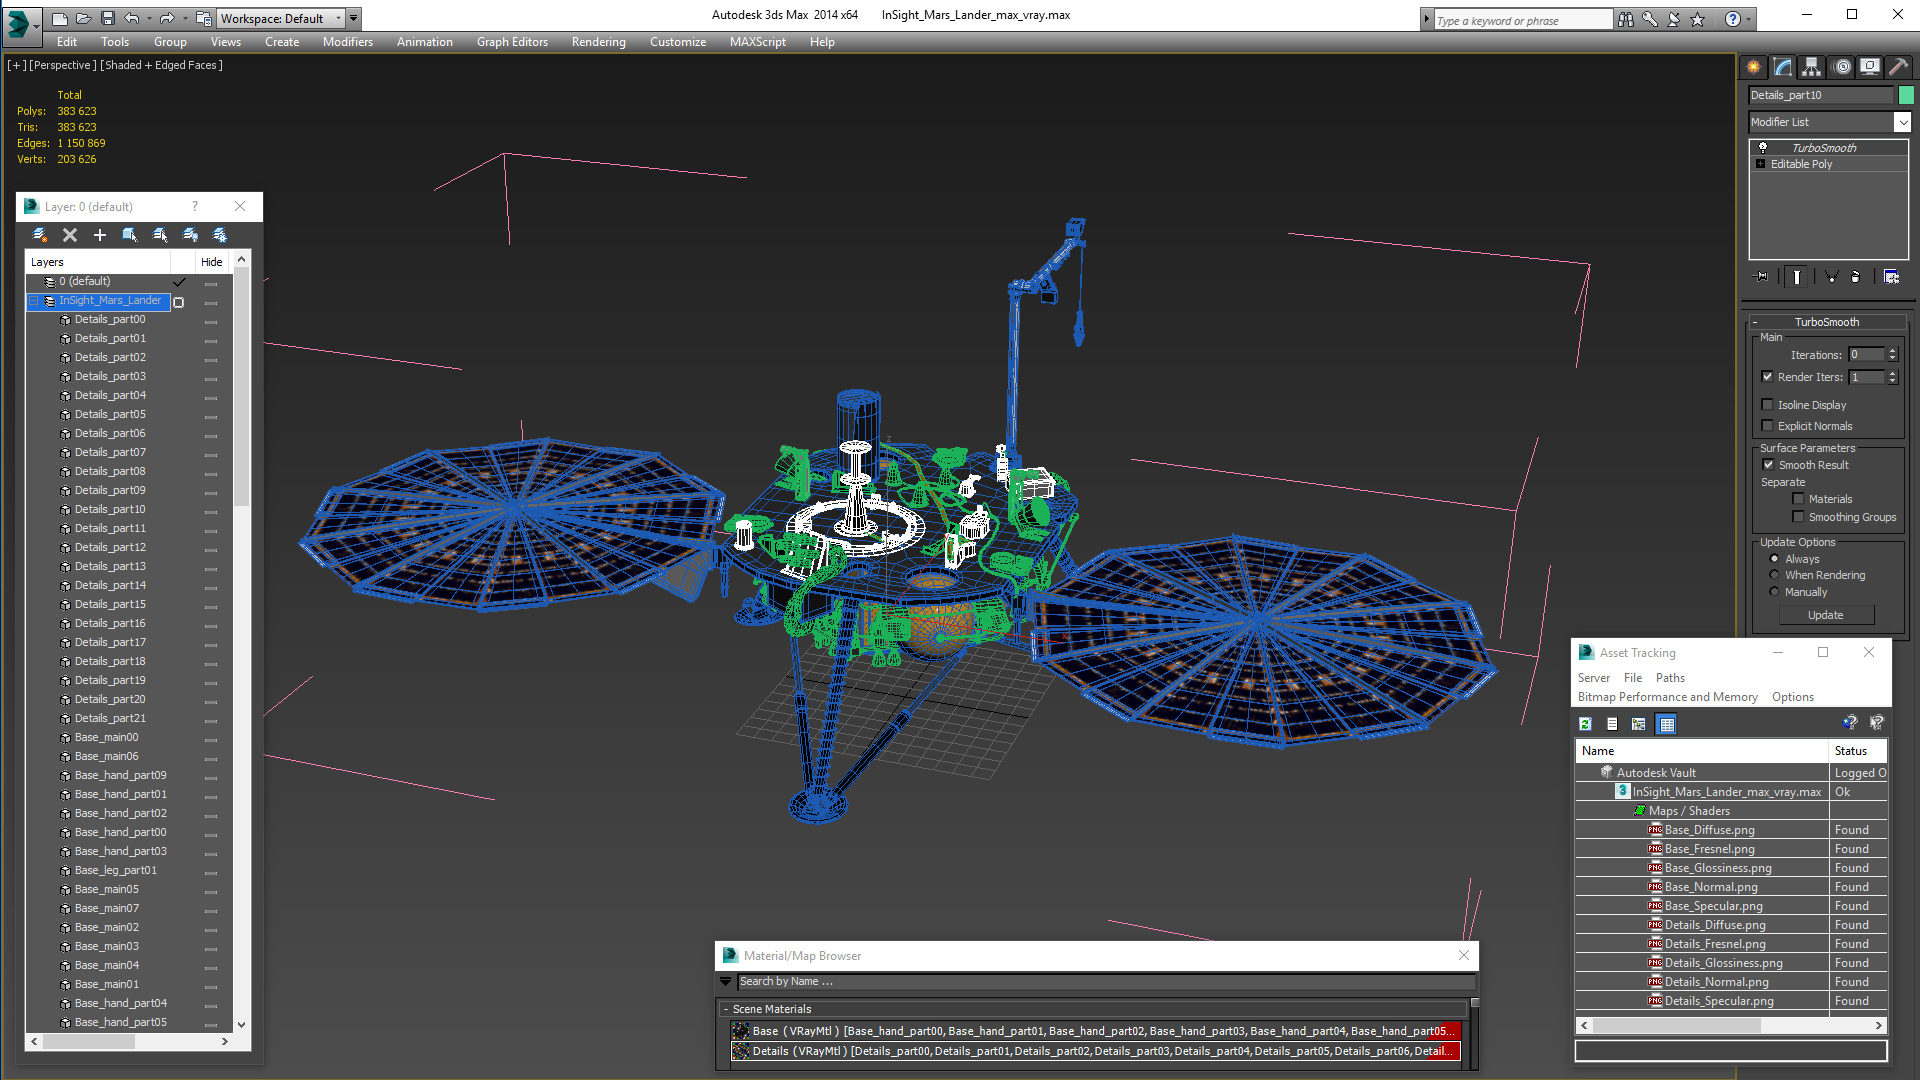Image resolution: width=1920 pixels, height=1080 pixels.
Task: Click Iterations spinner up arrow
Action: [1892, 351]
